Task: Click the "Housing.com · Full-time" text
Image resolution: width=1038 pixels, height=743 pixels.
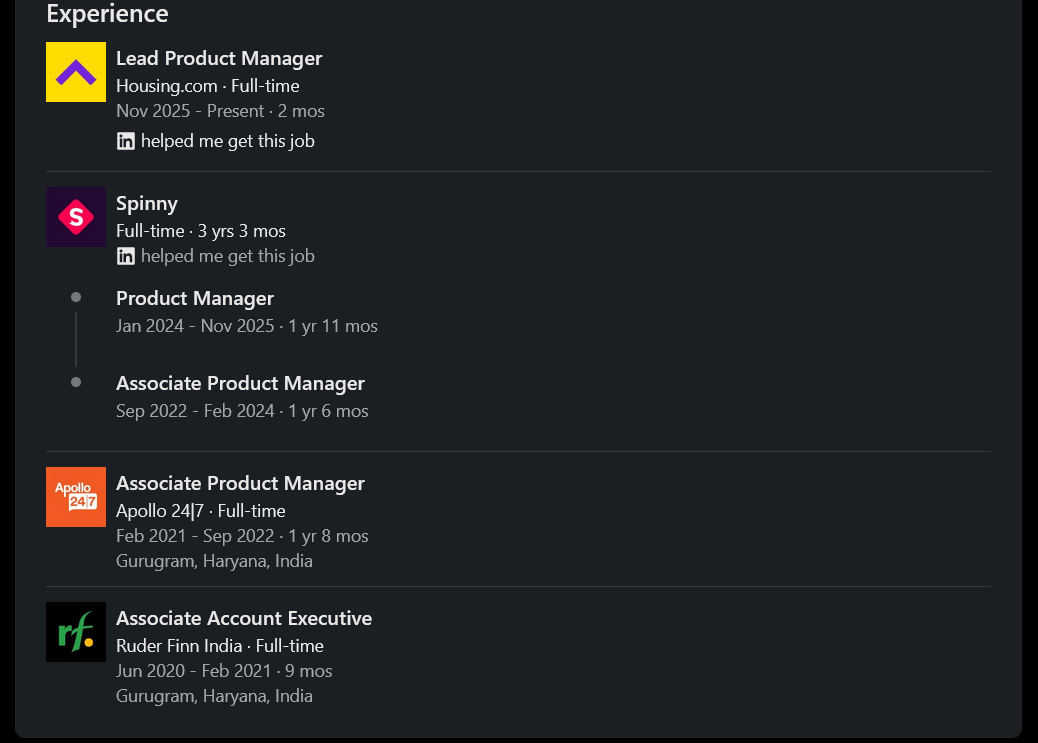Action: (x=208, y=86)
